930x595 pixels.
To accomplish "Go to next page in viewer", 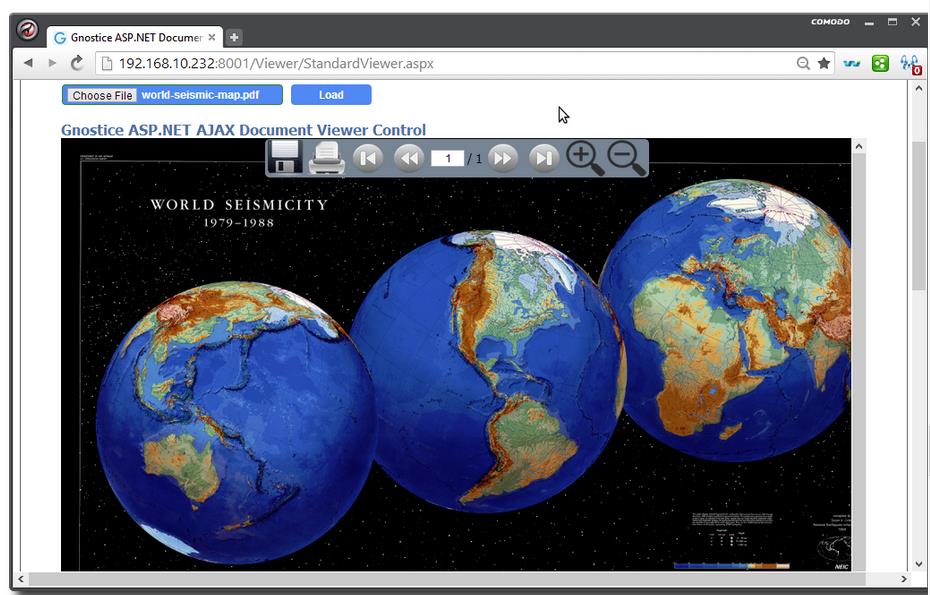I will (x=503, y=158).
